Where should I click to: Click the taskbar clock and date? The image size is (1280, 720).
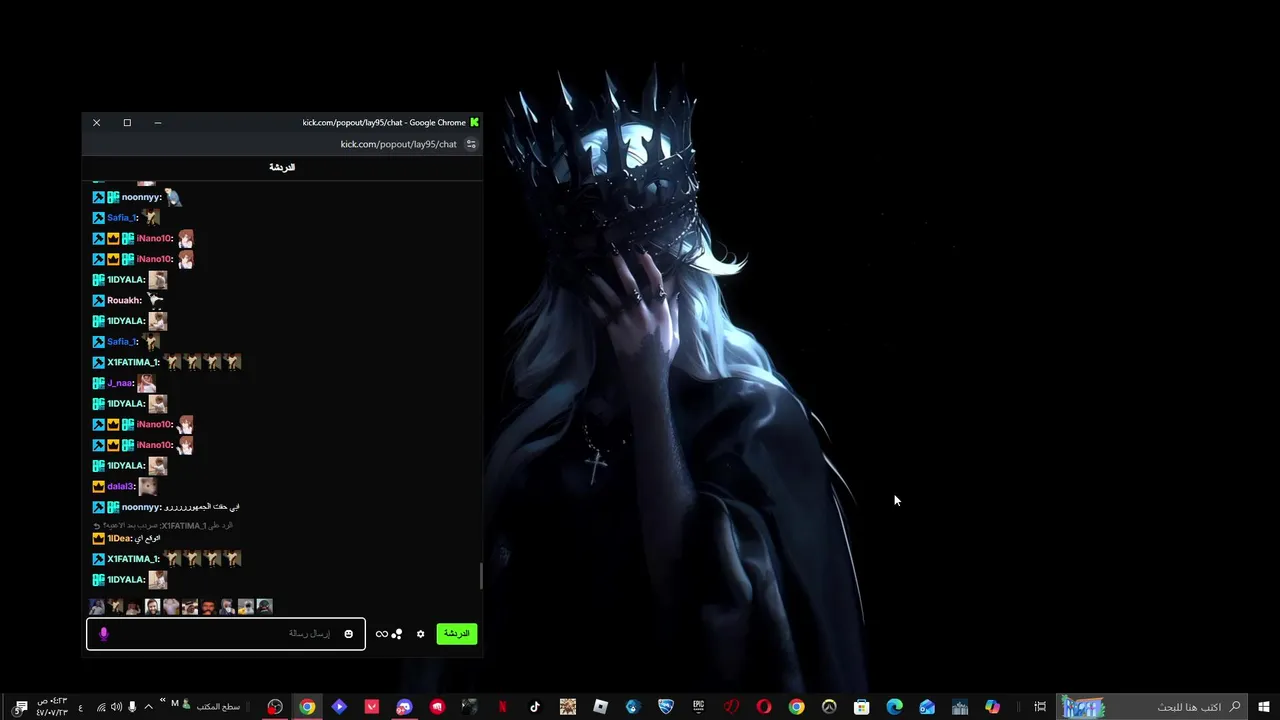click(51, 707)
